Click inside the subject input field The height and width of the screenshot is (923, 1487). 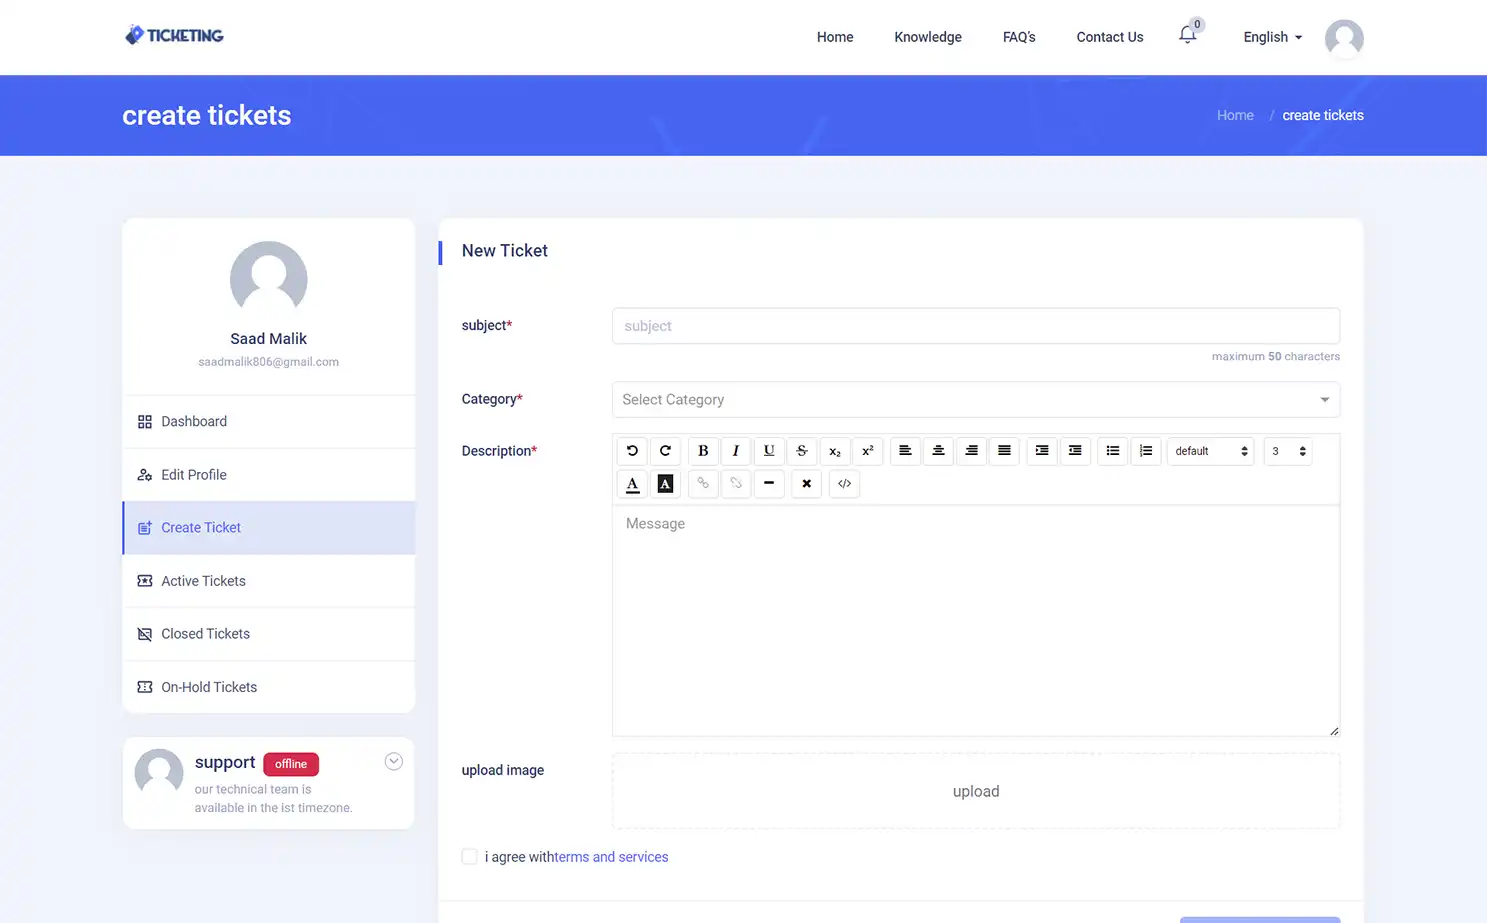975,325
